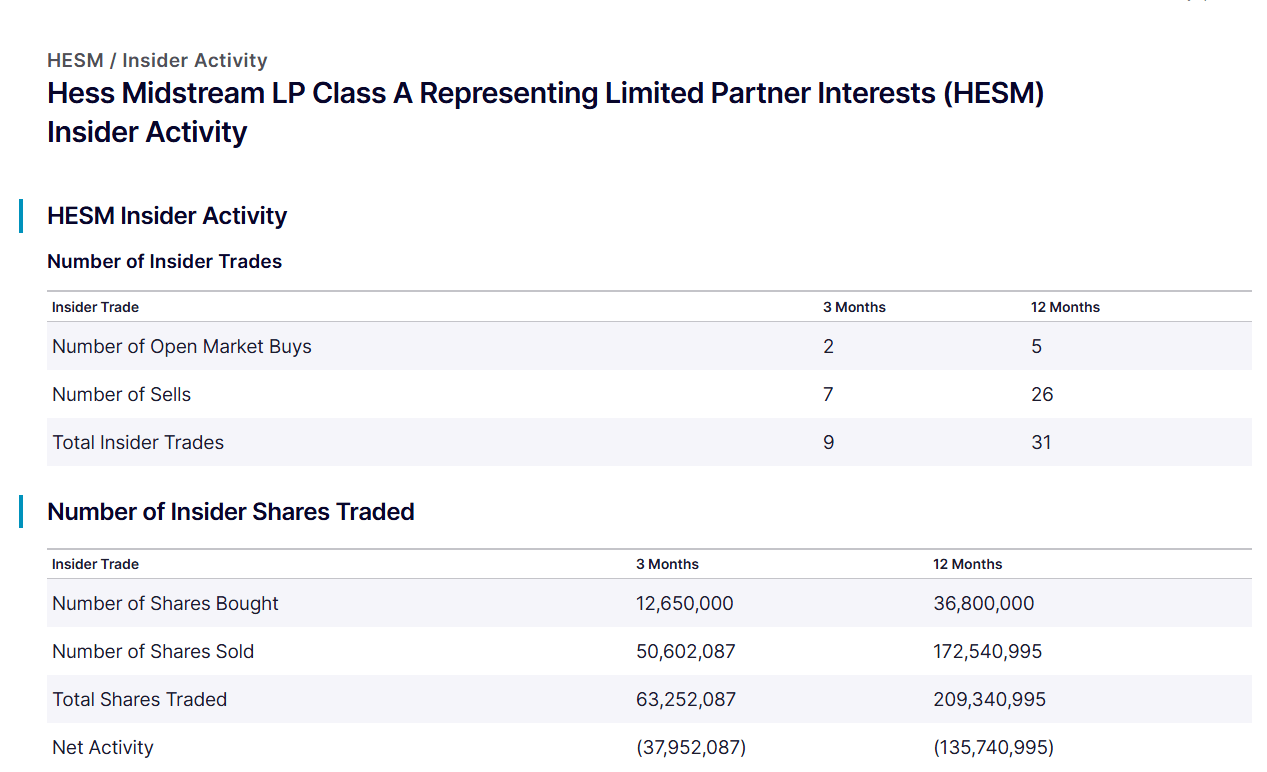Click the Total Insider Trades row
This screenshot has width=1267, height=772.
click(x=137, y=442)
